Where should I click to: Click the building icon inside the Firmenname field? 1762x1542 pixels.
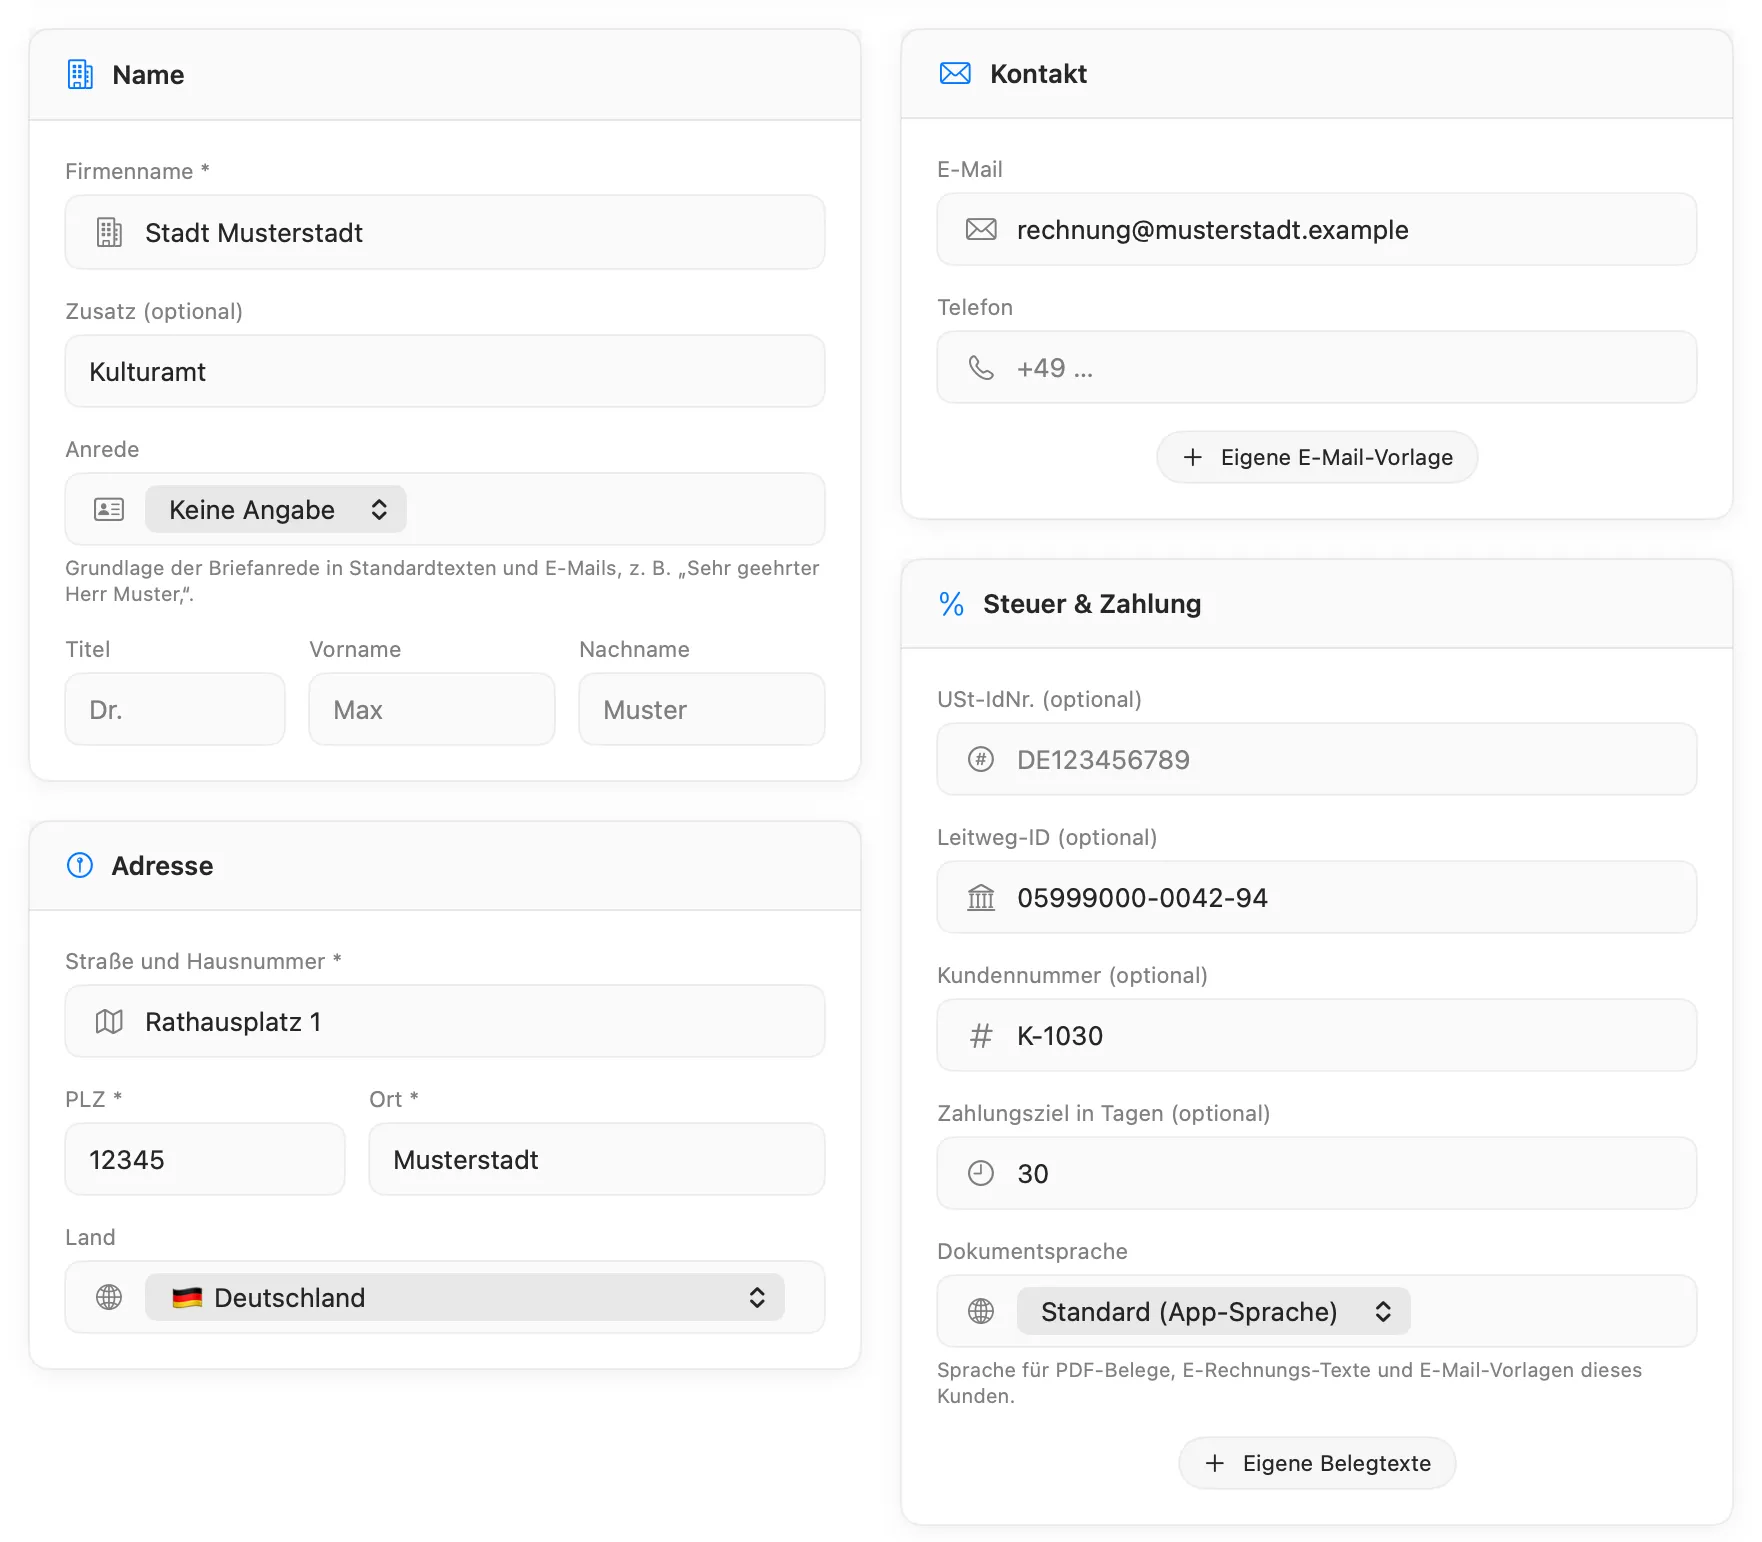tap(109, 232)
